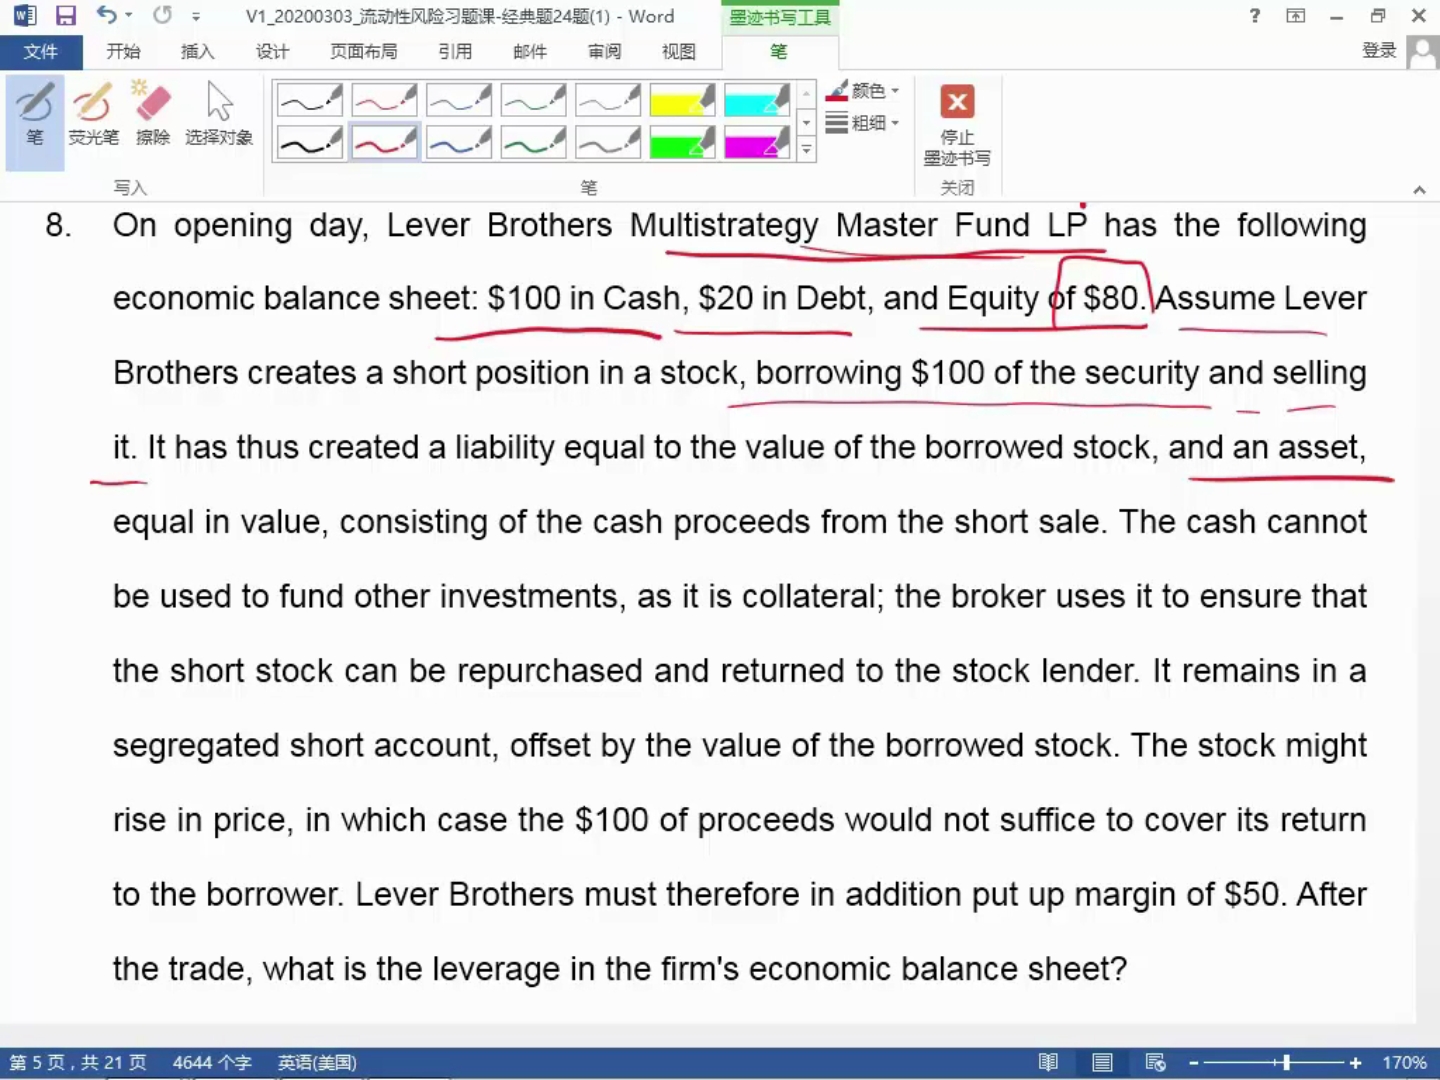Choose the yellow highlighter pen style

point(682,100)
